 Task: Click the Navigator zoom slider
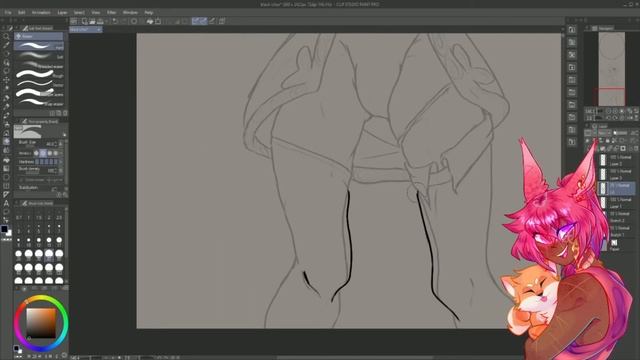click(x=600, y=111)
